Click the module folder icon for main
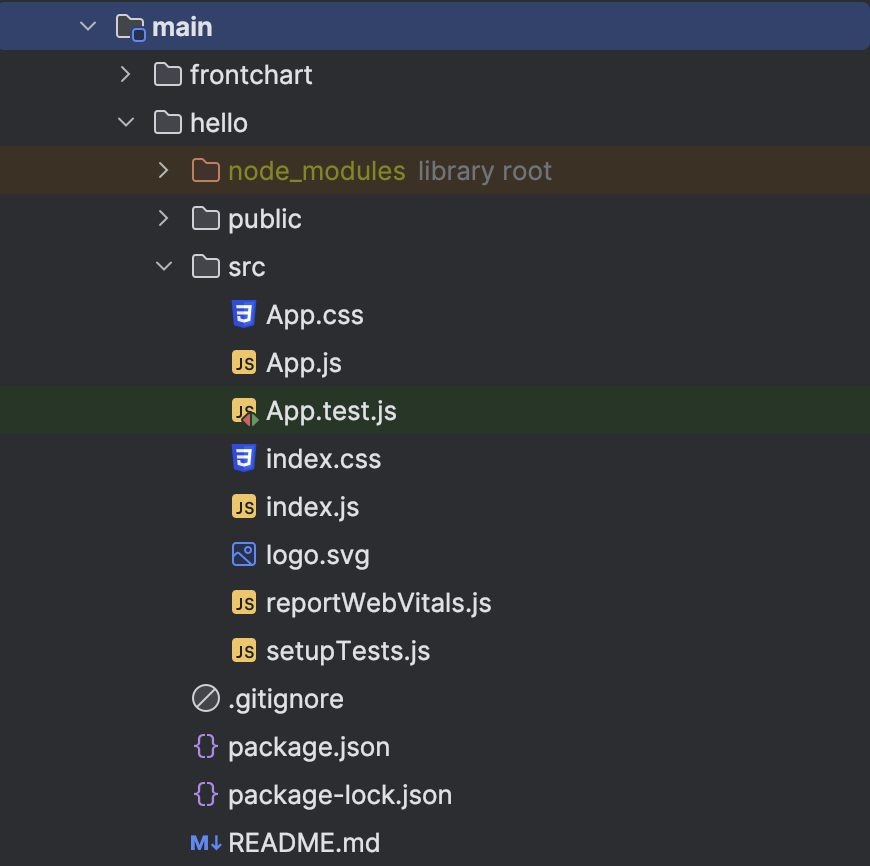Image resolution: width=870 pixels, height=866 pixels. pyautogui.click(x=131, y=27)
